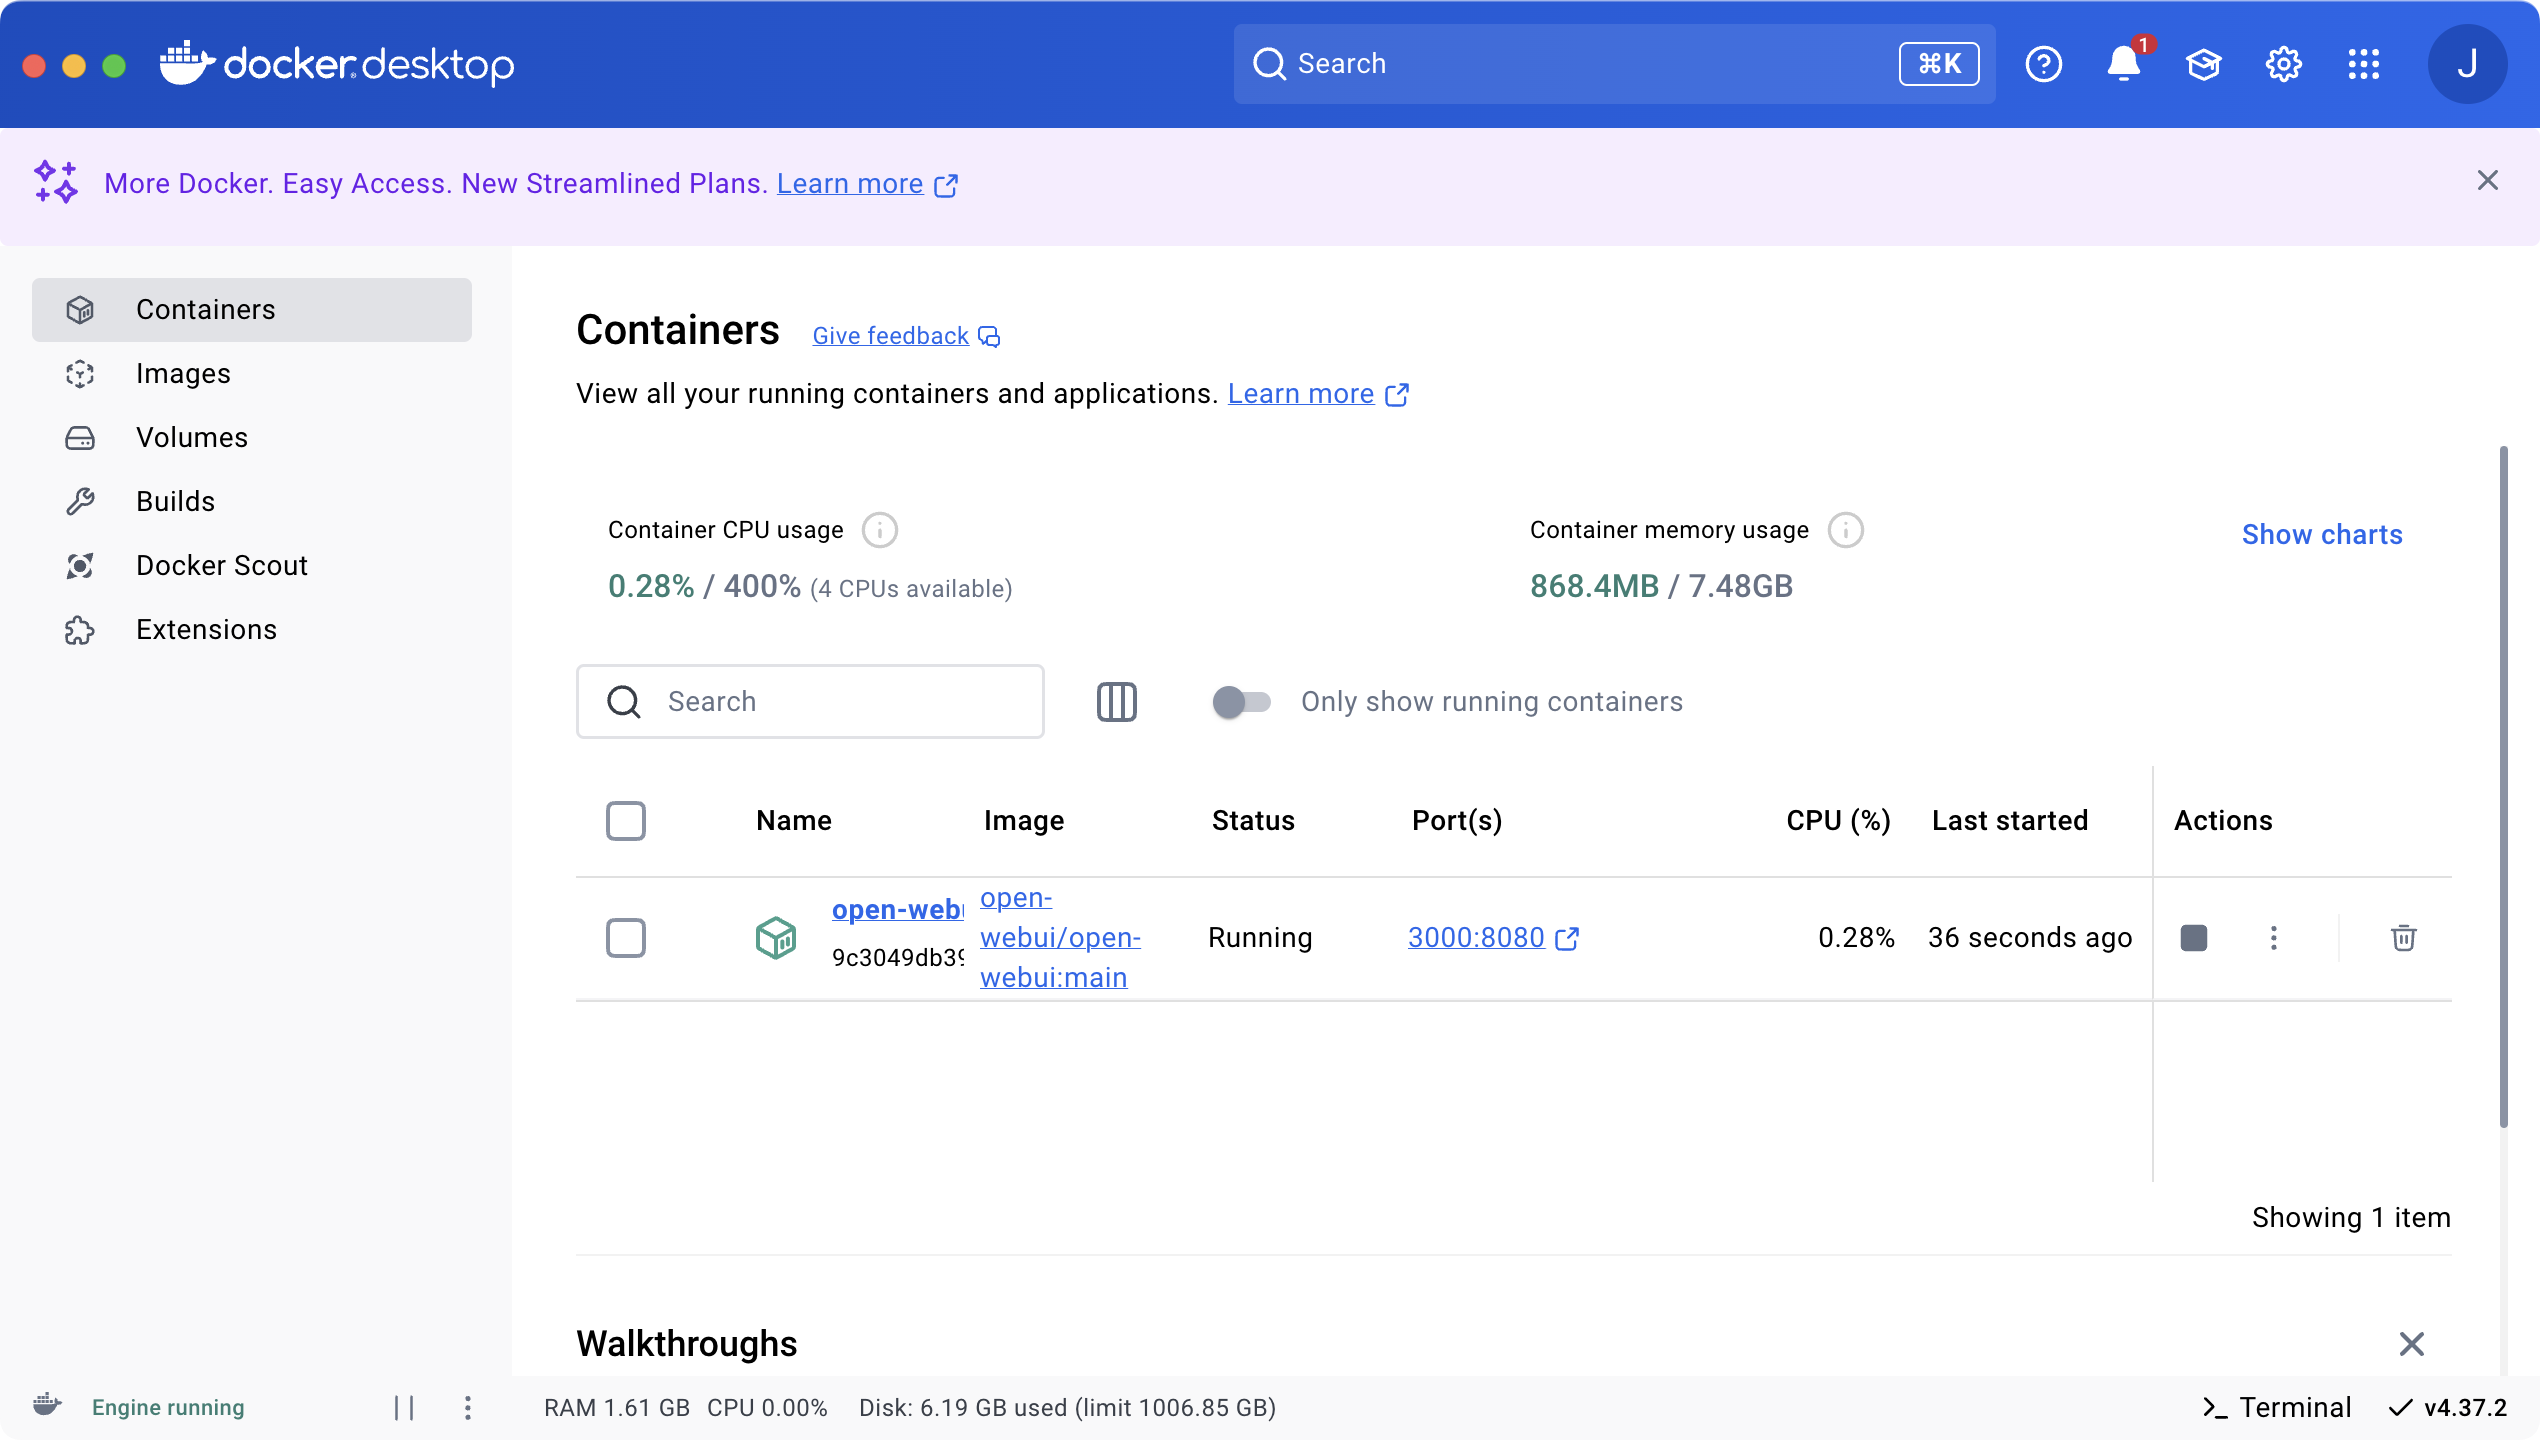Open more actions menu for open-webui container
2540x1440 pixels.
[2273, 938]
